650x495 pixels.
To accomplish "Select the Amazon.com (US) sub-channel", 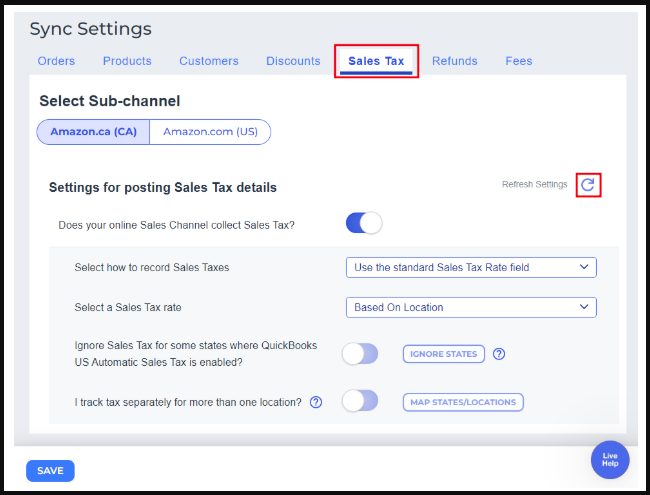I will 210,132.
